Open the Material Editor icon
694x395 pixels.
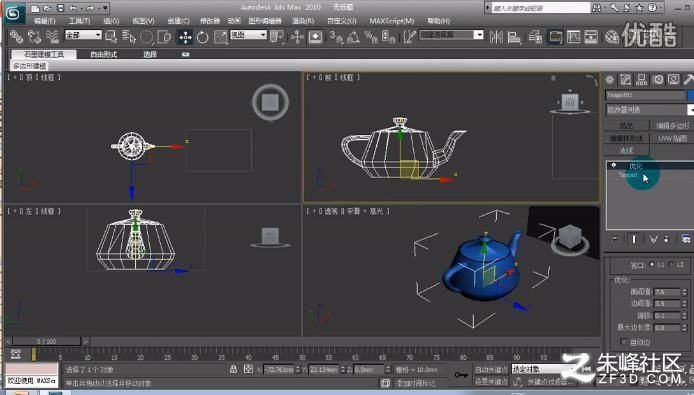pyautogui.click(x=612, y=37)
